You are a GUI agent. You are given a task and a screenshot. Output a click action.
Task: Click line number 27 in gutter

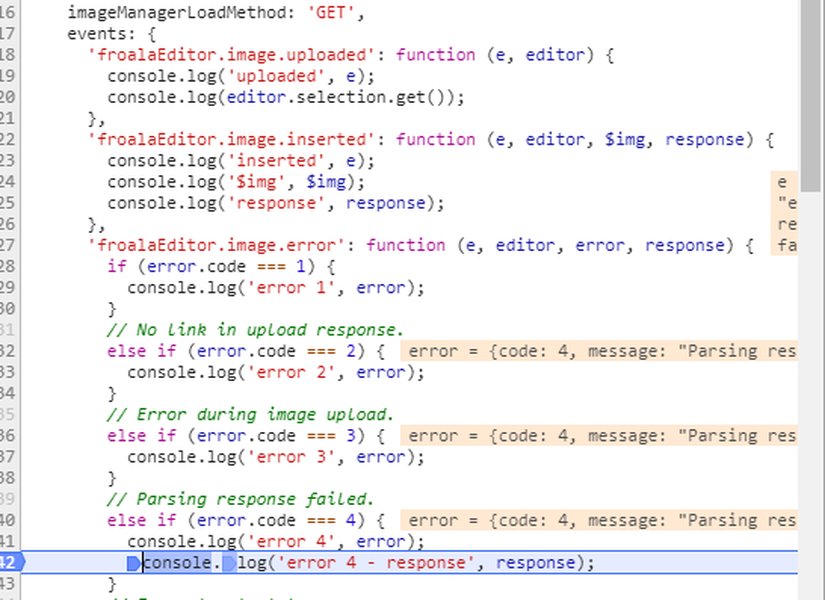[7, 245]
